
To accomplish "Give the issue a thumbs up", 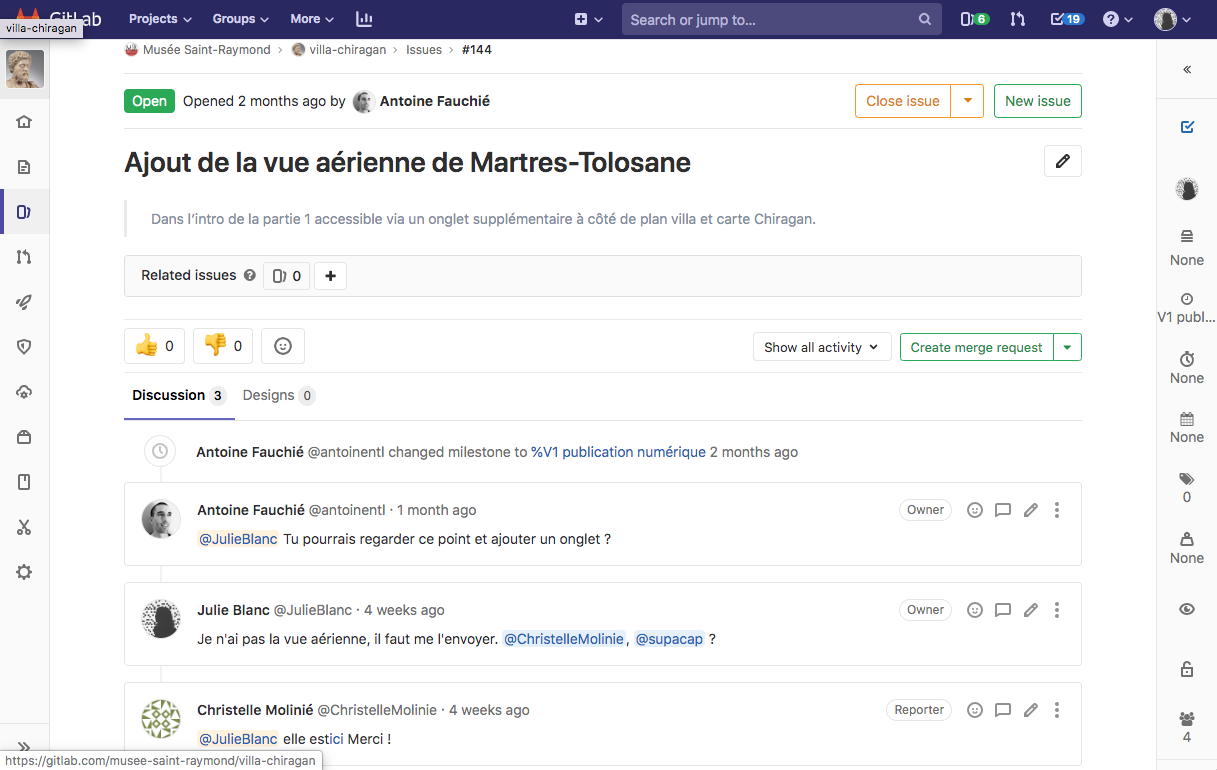I will coord(155,346).
